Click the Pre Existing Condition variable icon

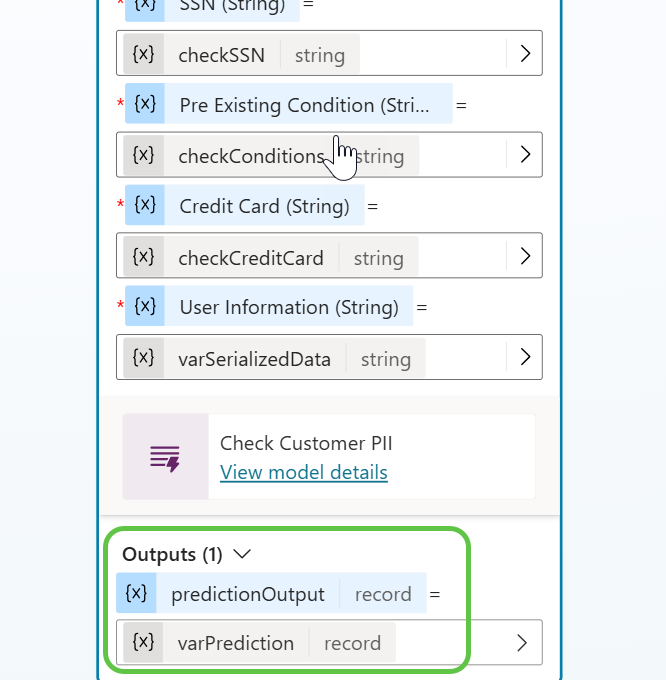(x=145, y=104)
